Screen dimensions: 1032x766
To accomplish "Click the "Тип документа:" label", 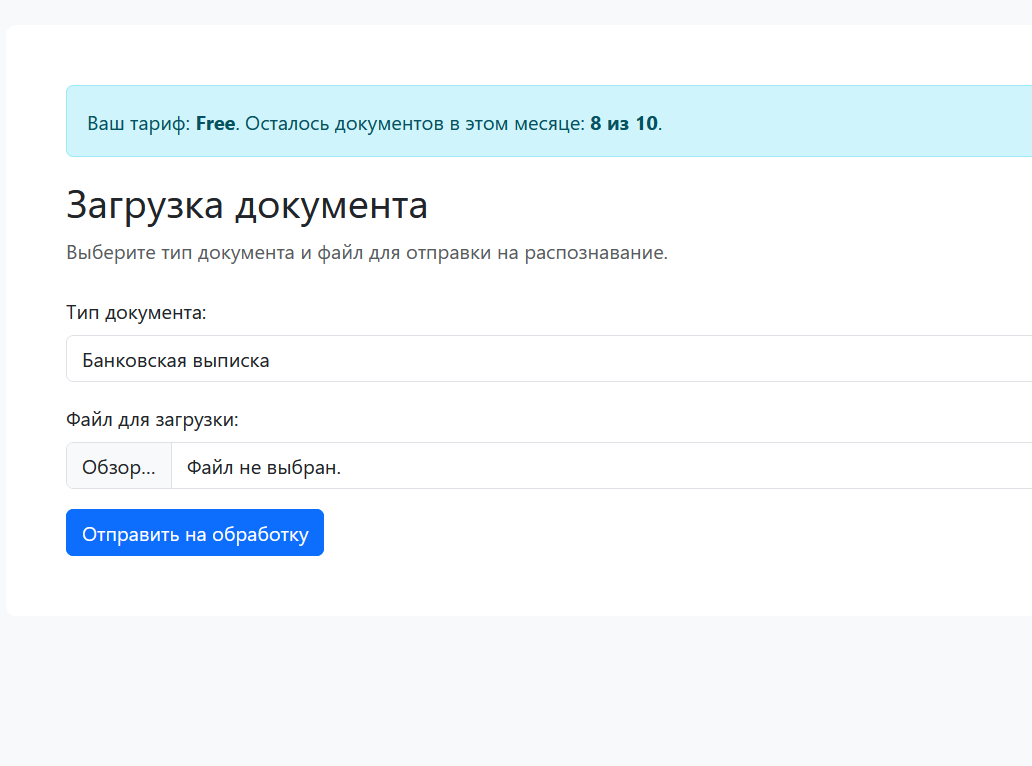I will click(x=134, y=312).
